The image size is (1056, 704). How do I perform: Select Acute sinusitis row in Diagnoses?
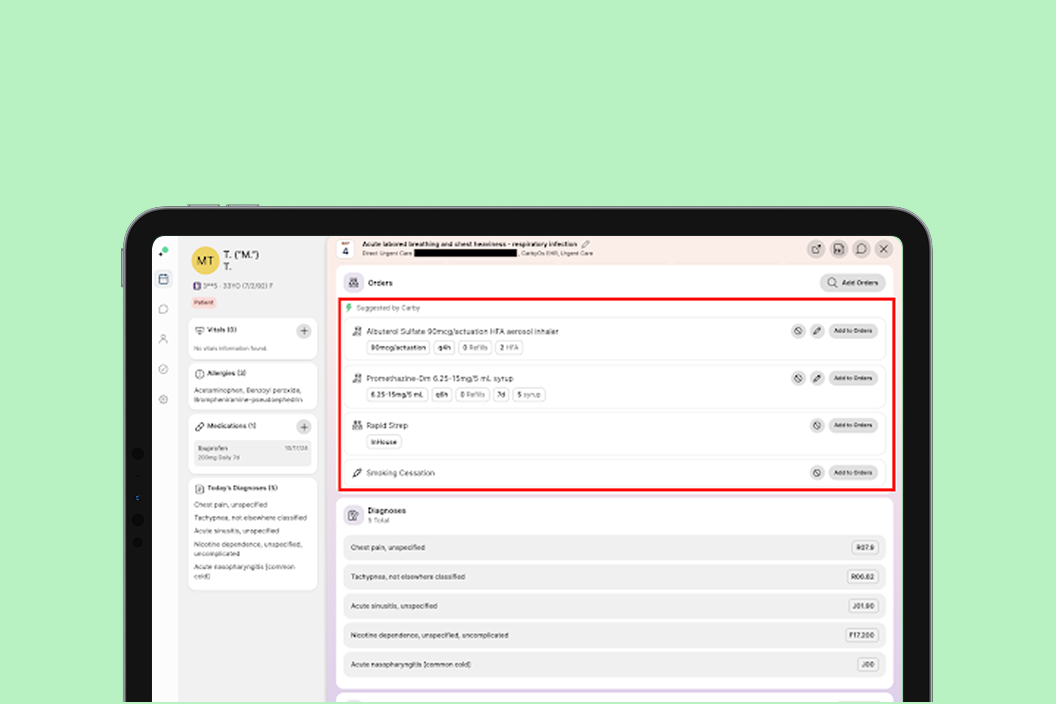click(614, 606)
